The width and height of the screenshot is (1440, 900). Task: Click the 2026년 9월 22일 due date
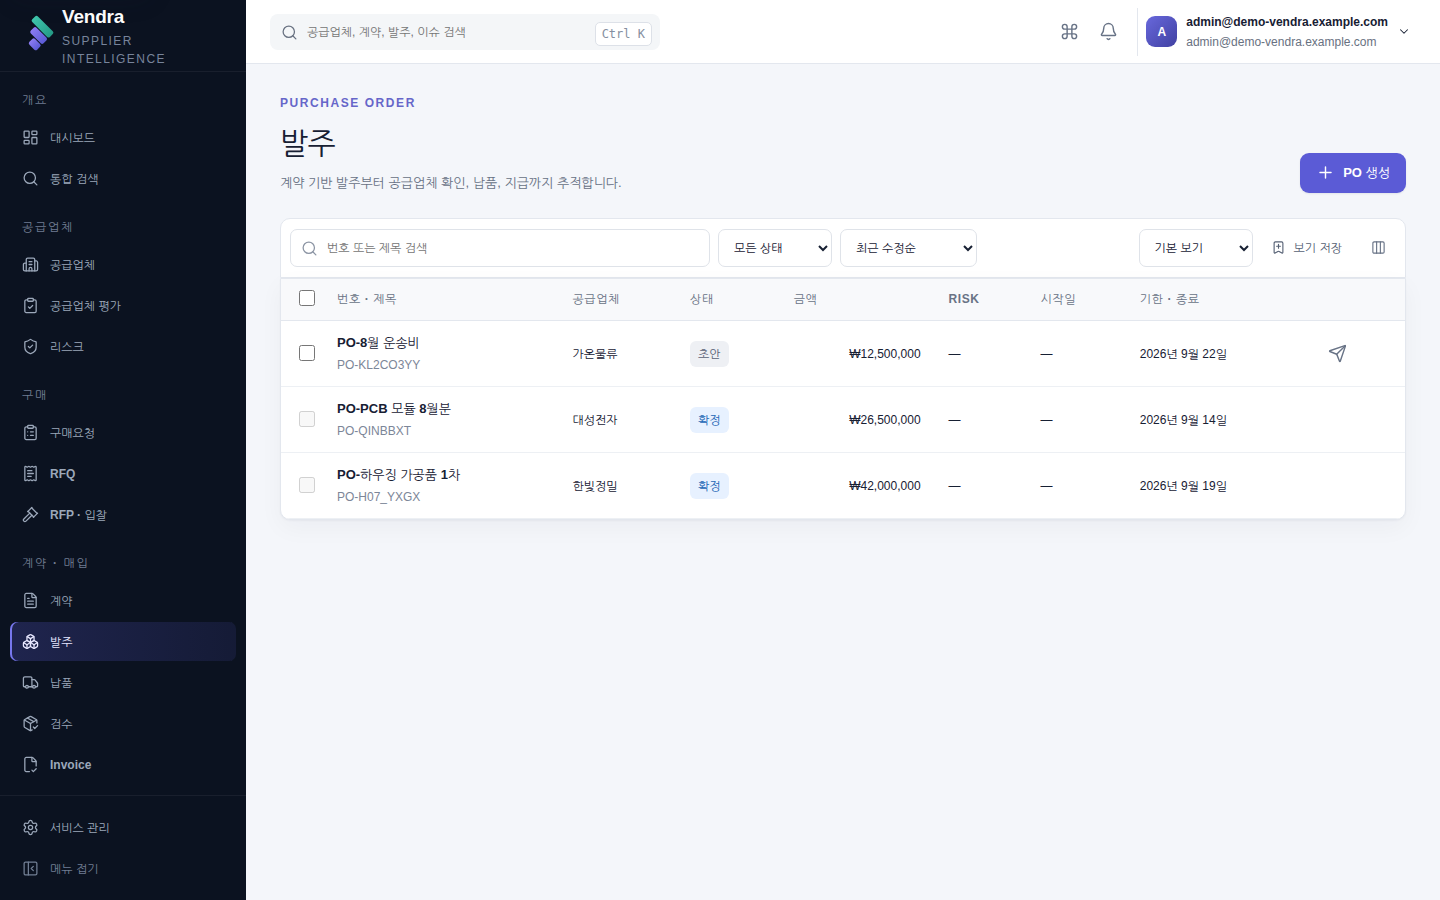(1183, 354)
